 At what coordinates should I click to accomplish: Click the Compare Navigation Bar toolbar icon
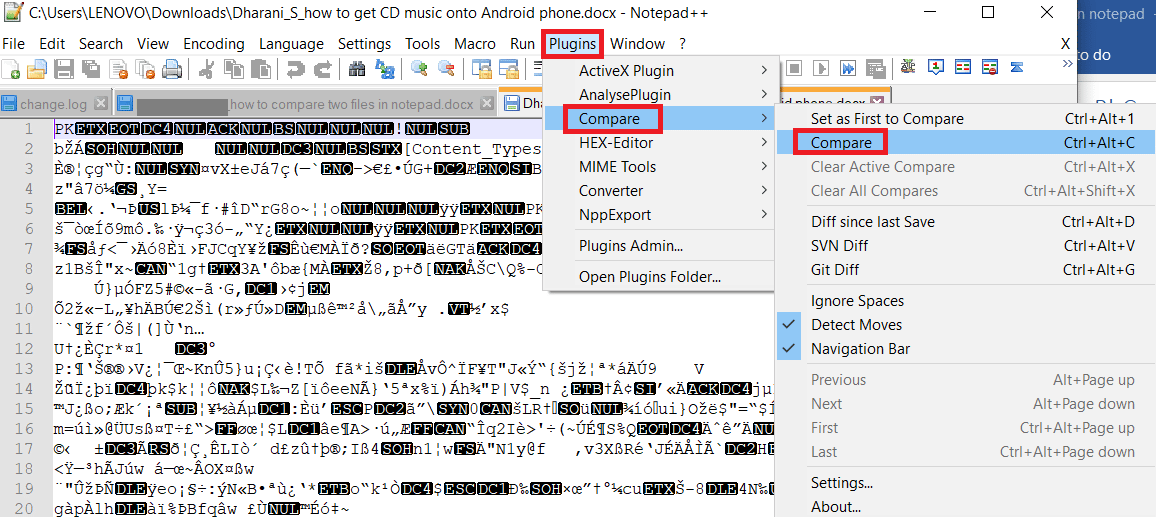click(1017, 67)
